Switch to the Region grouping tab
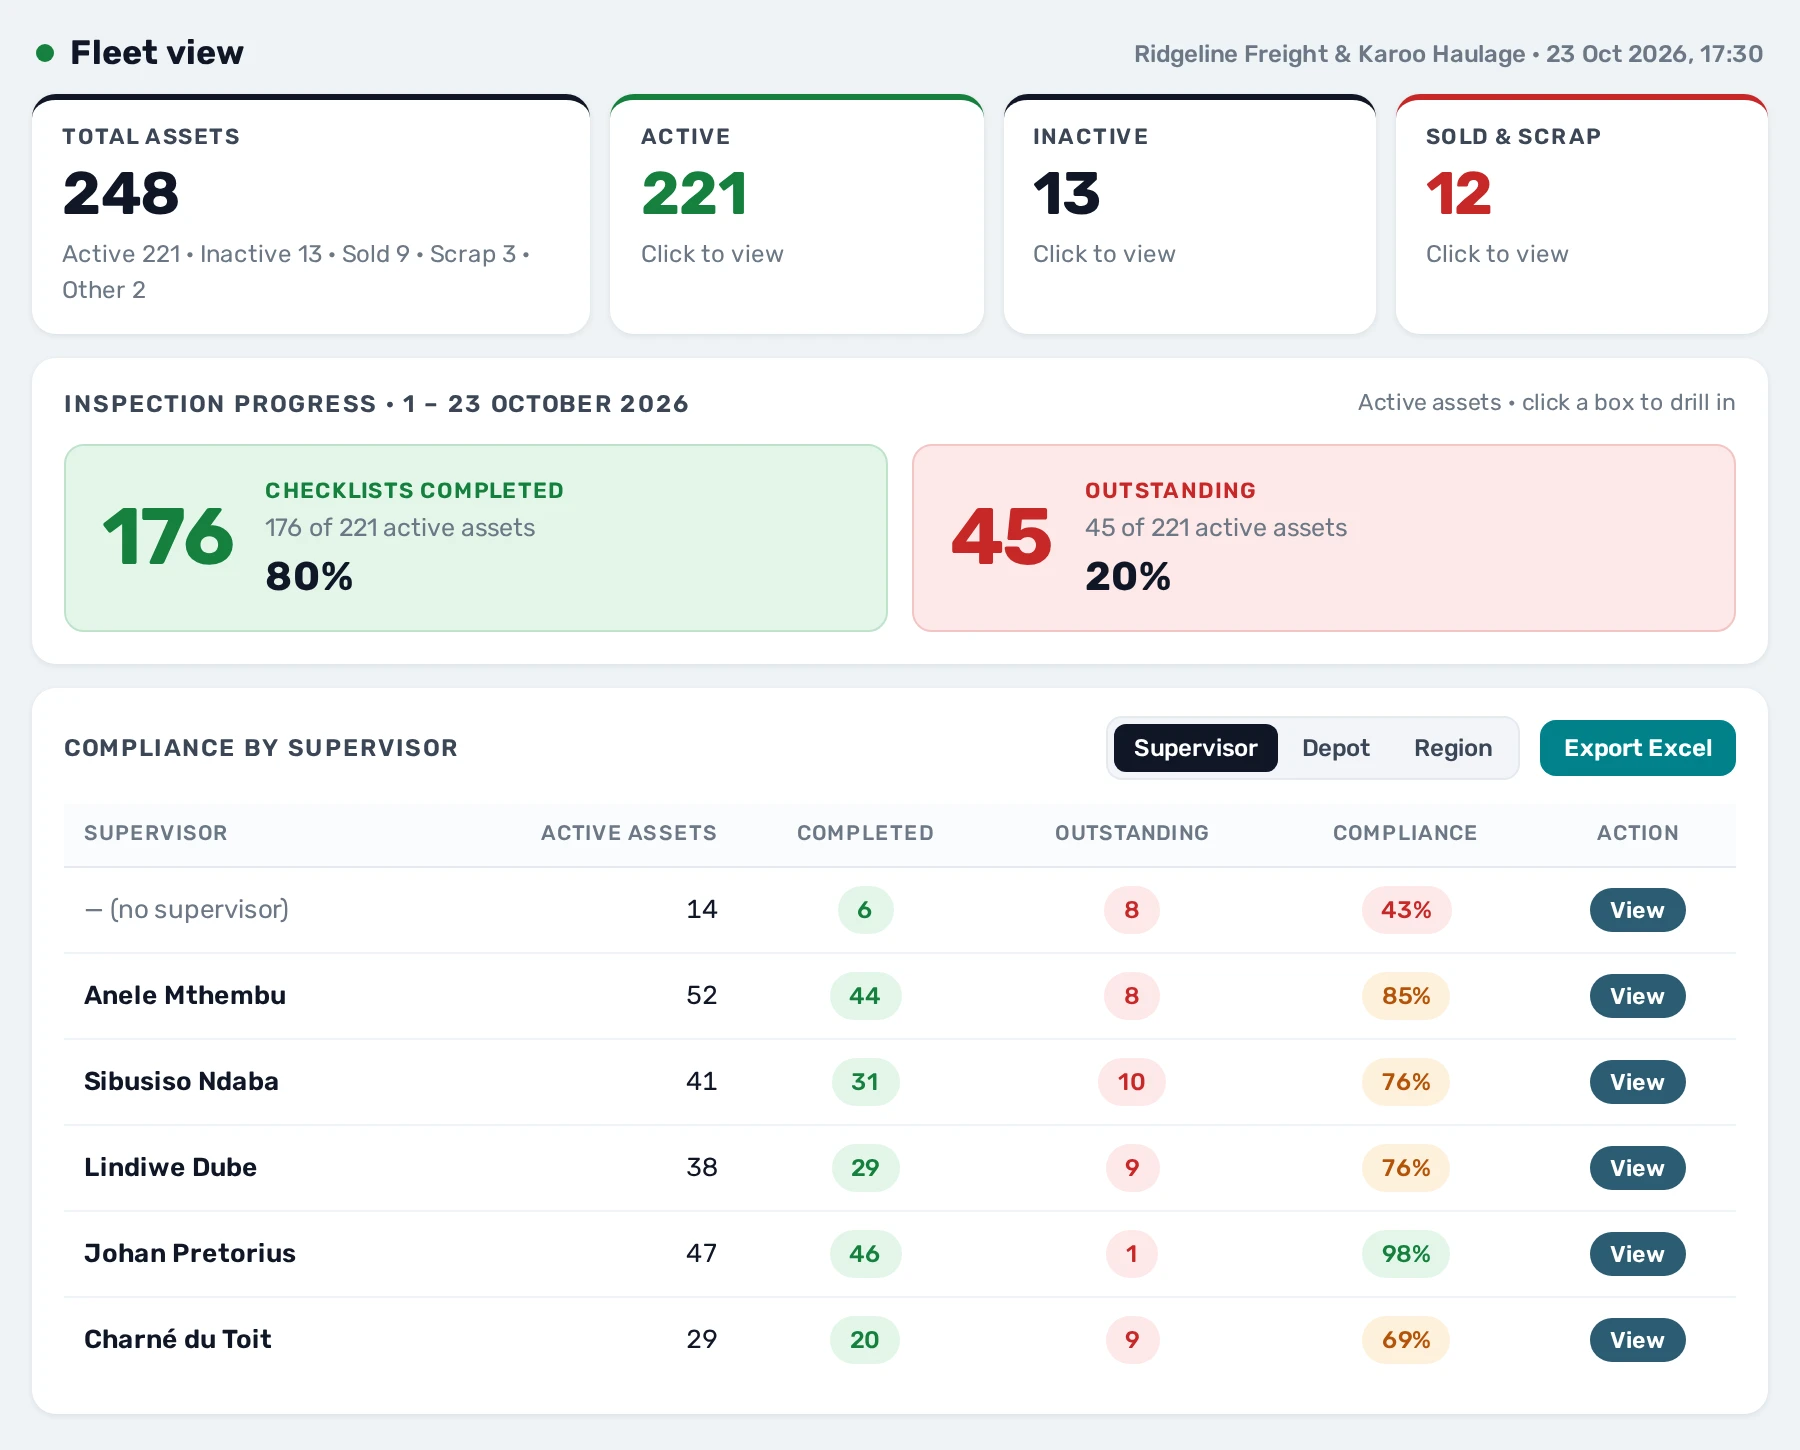The width and height of the screenshot is (1800, 1450). [x=1453, y=748]
